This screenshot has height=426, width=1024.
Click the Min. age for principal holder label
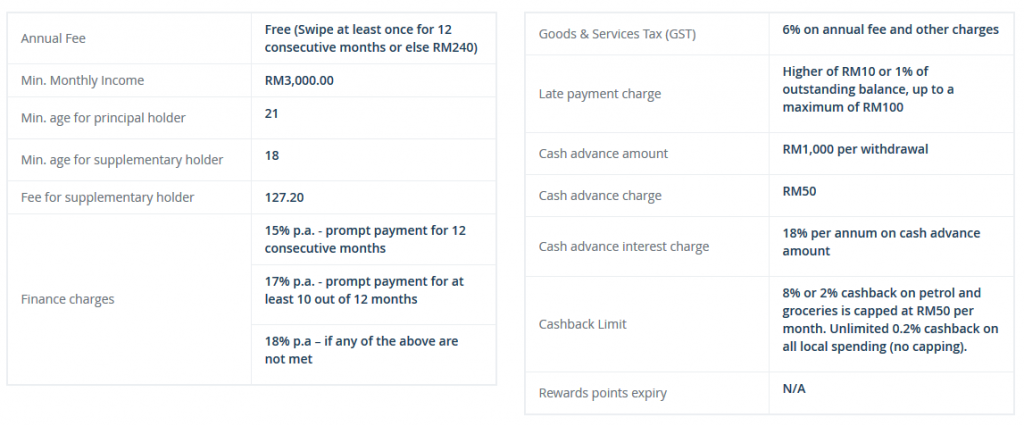[103, 118]
